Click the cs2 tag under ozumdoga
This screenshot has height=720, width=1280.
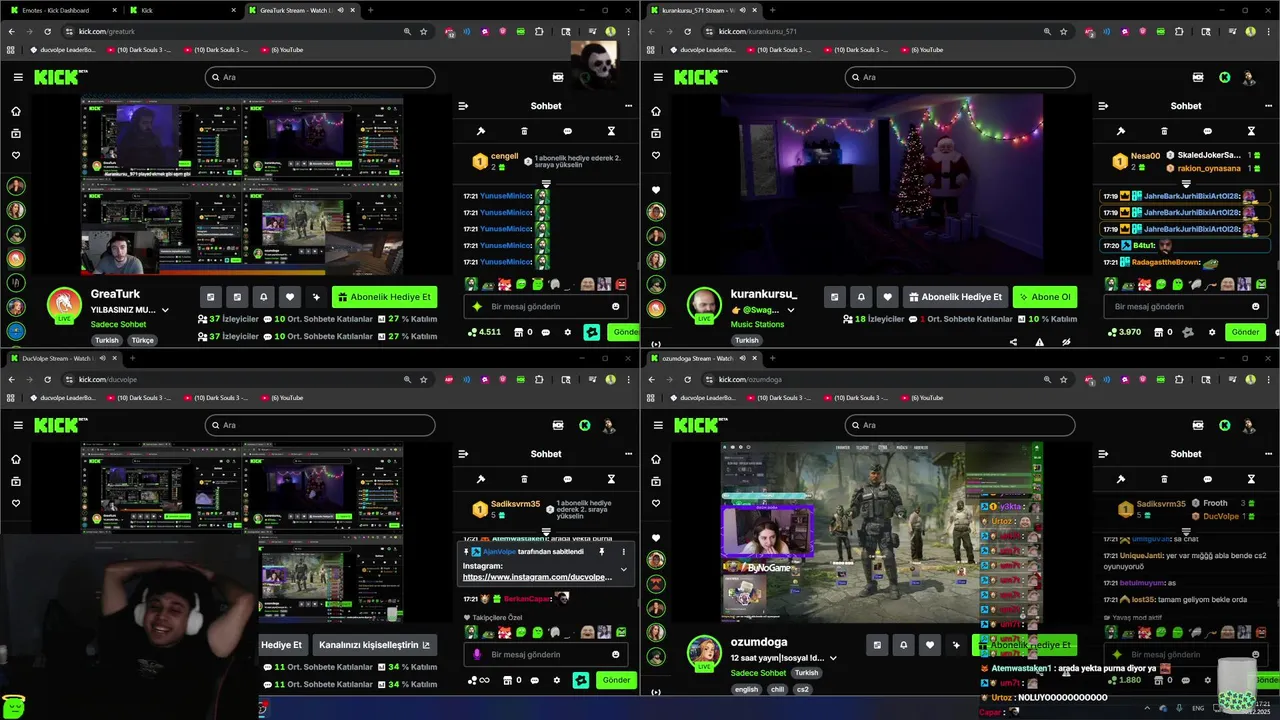tap(803, 689)
